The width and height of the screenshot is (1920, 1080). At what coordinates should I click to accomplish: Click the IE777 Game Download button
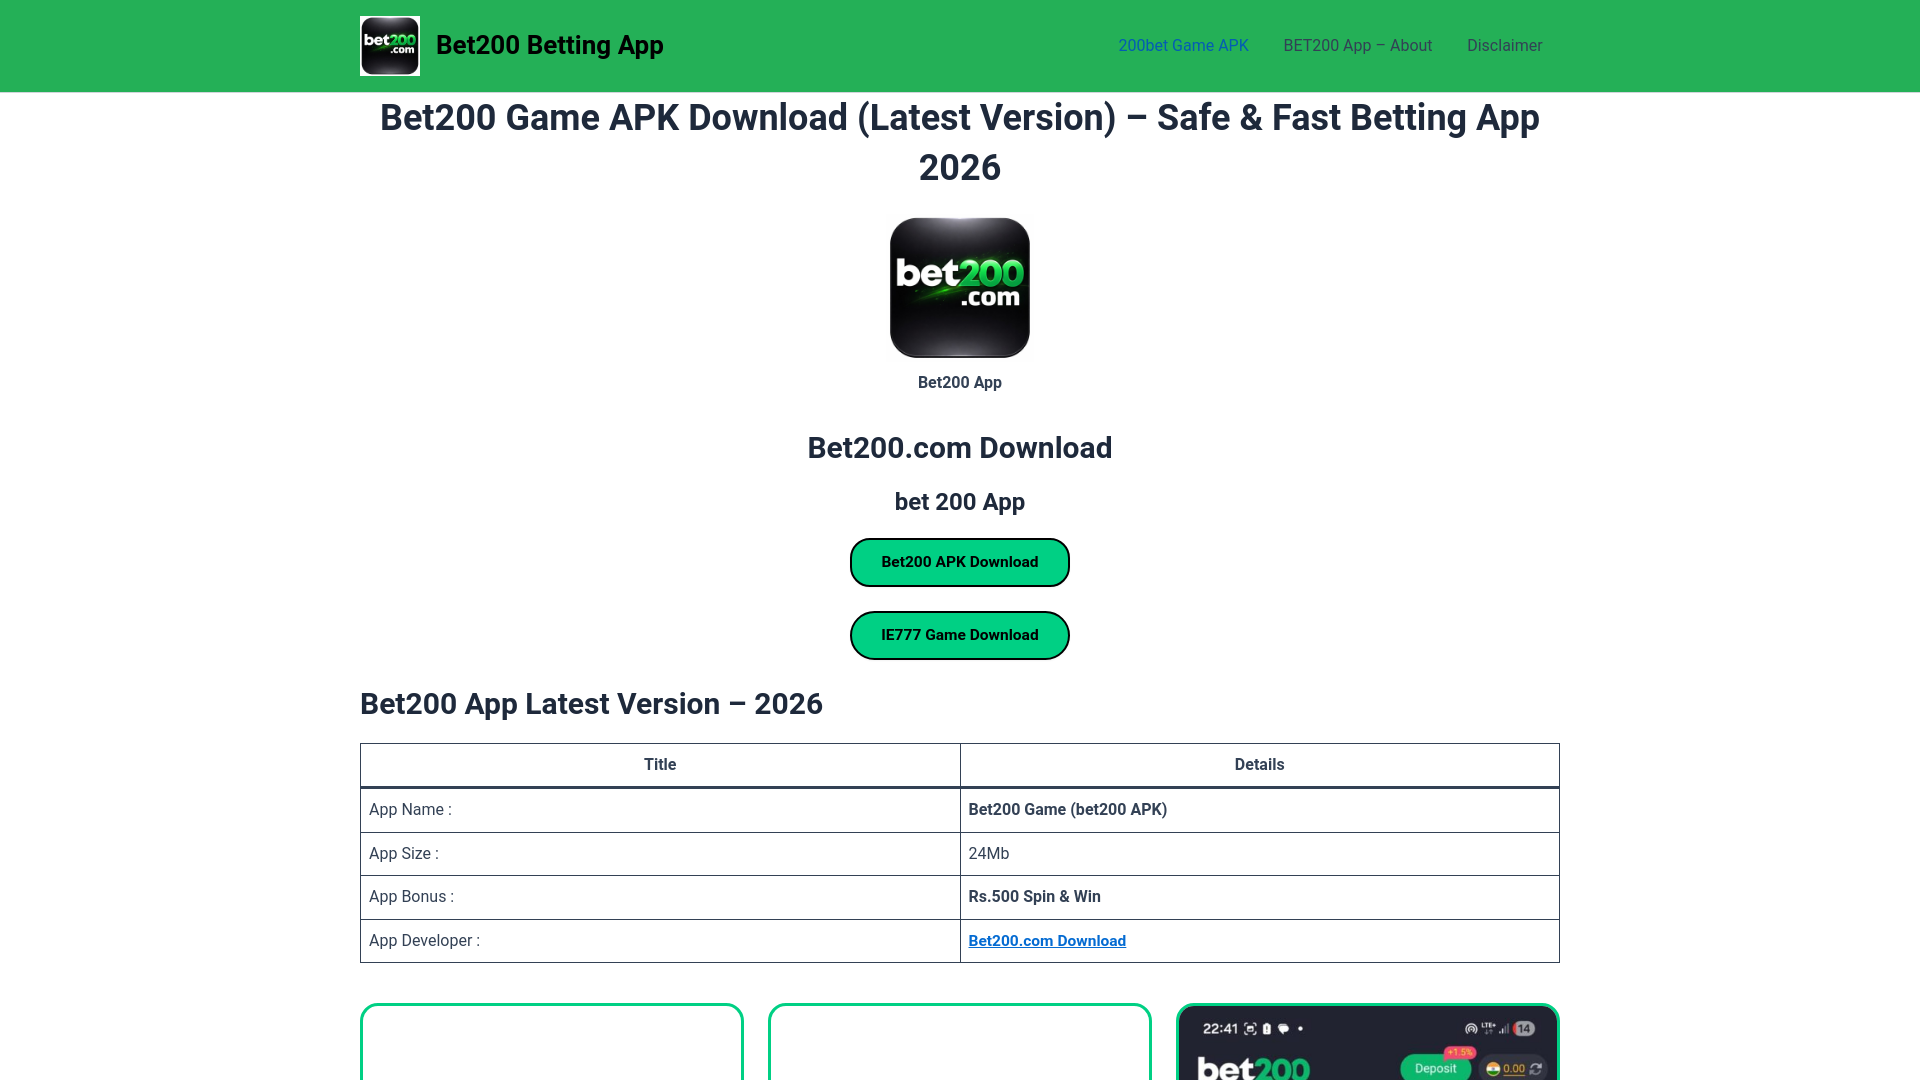[x=960, y=635]
